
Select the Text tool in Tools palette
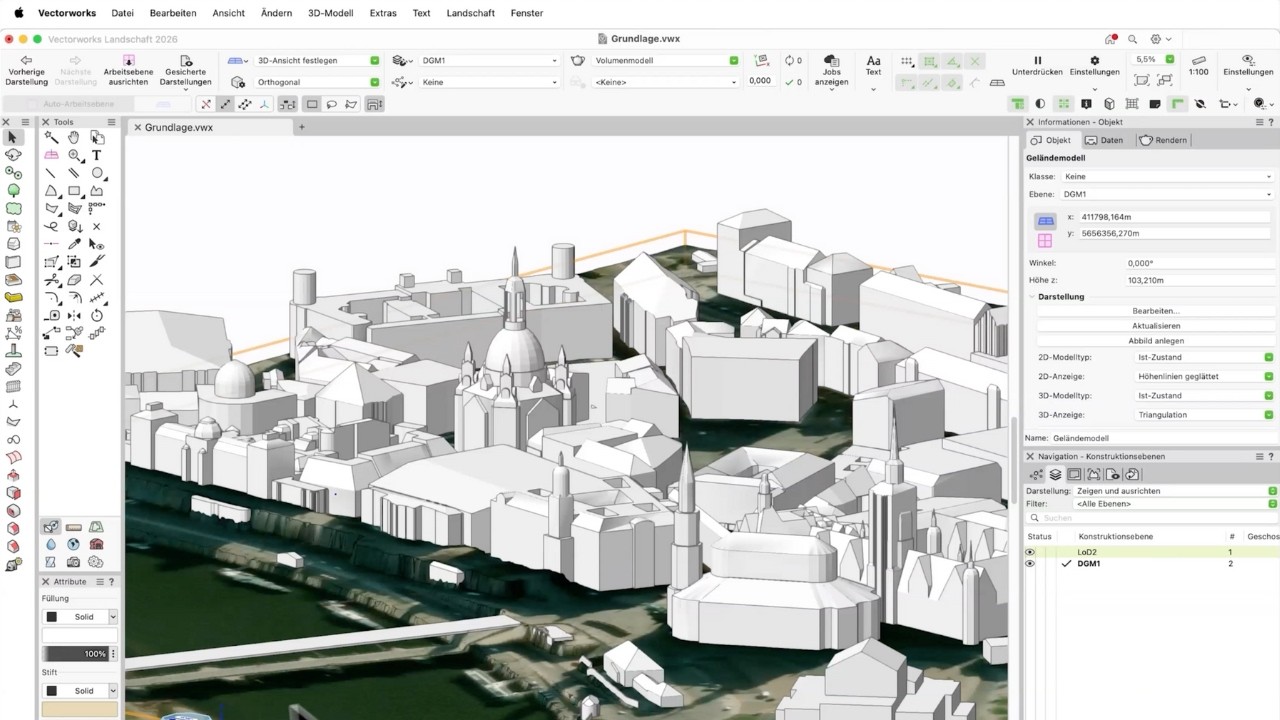(x=97, y=155)
